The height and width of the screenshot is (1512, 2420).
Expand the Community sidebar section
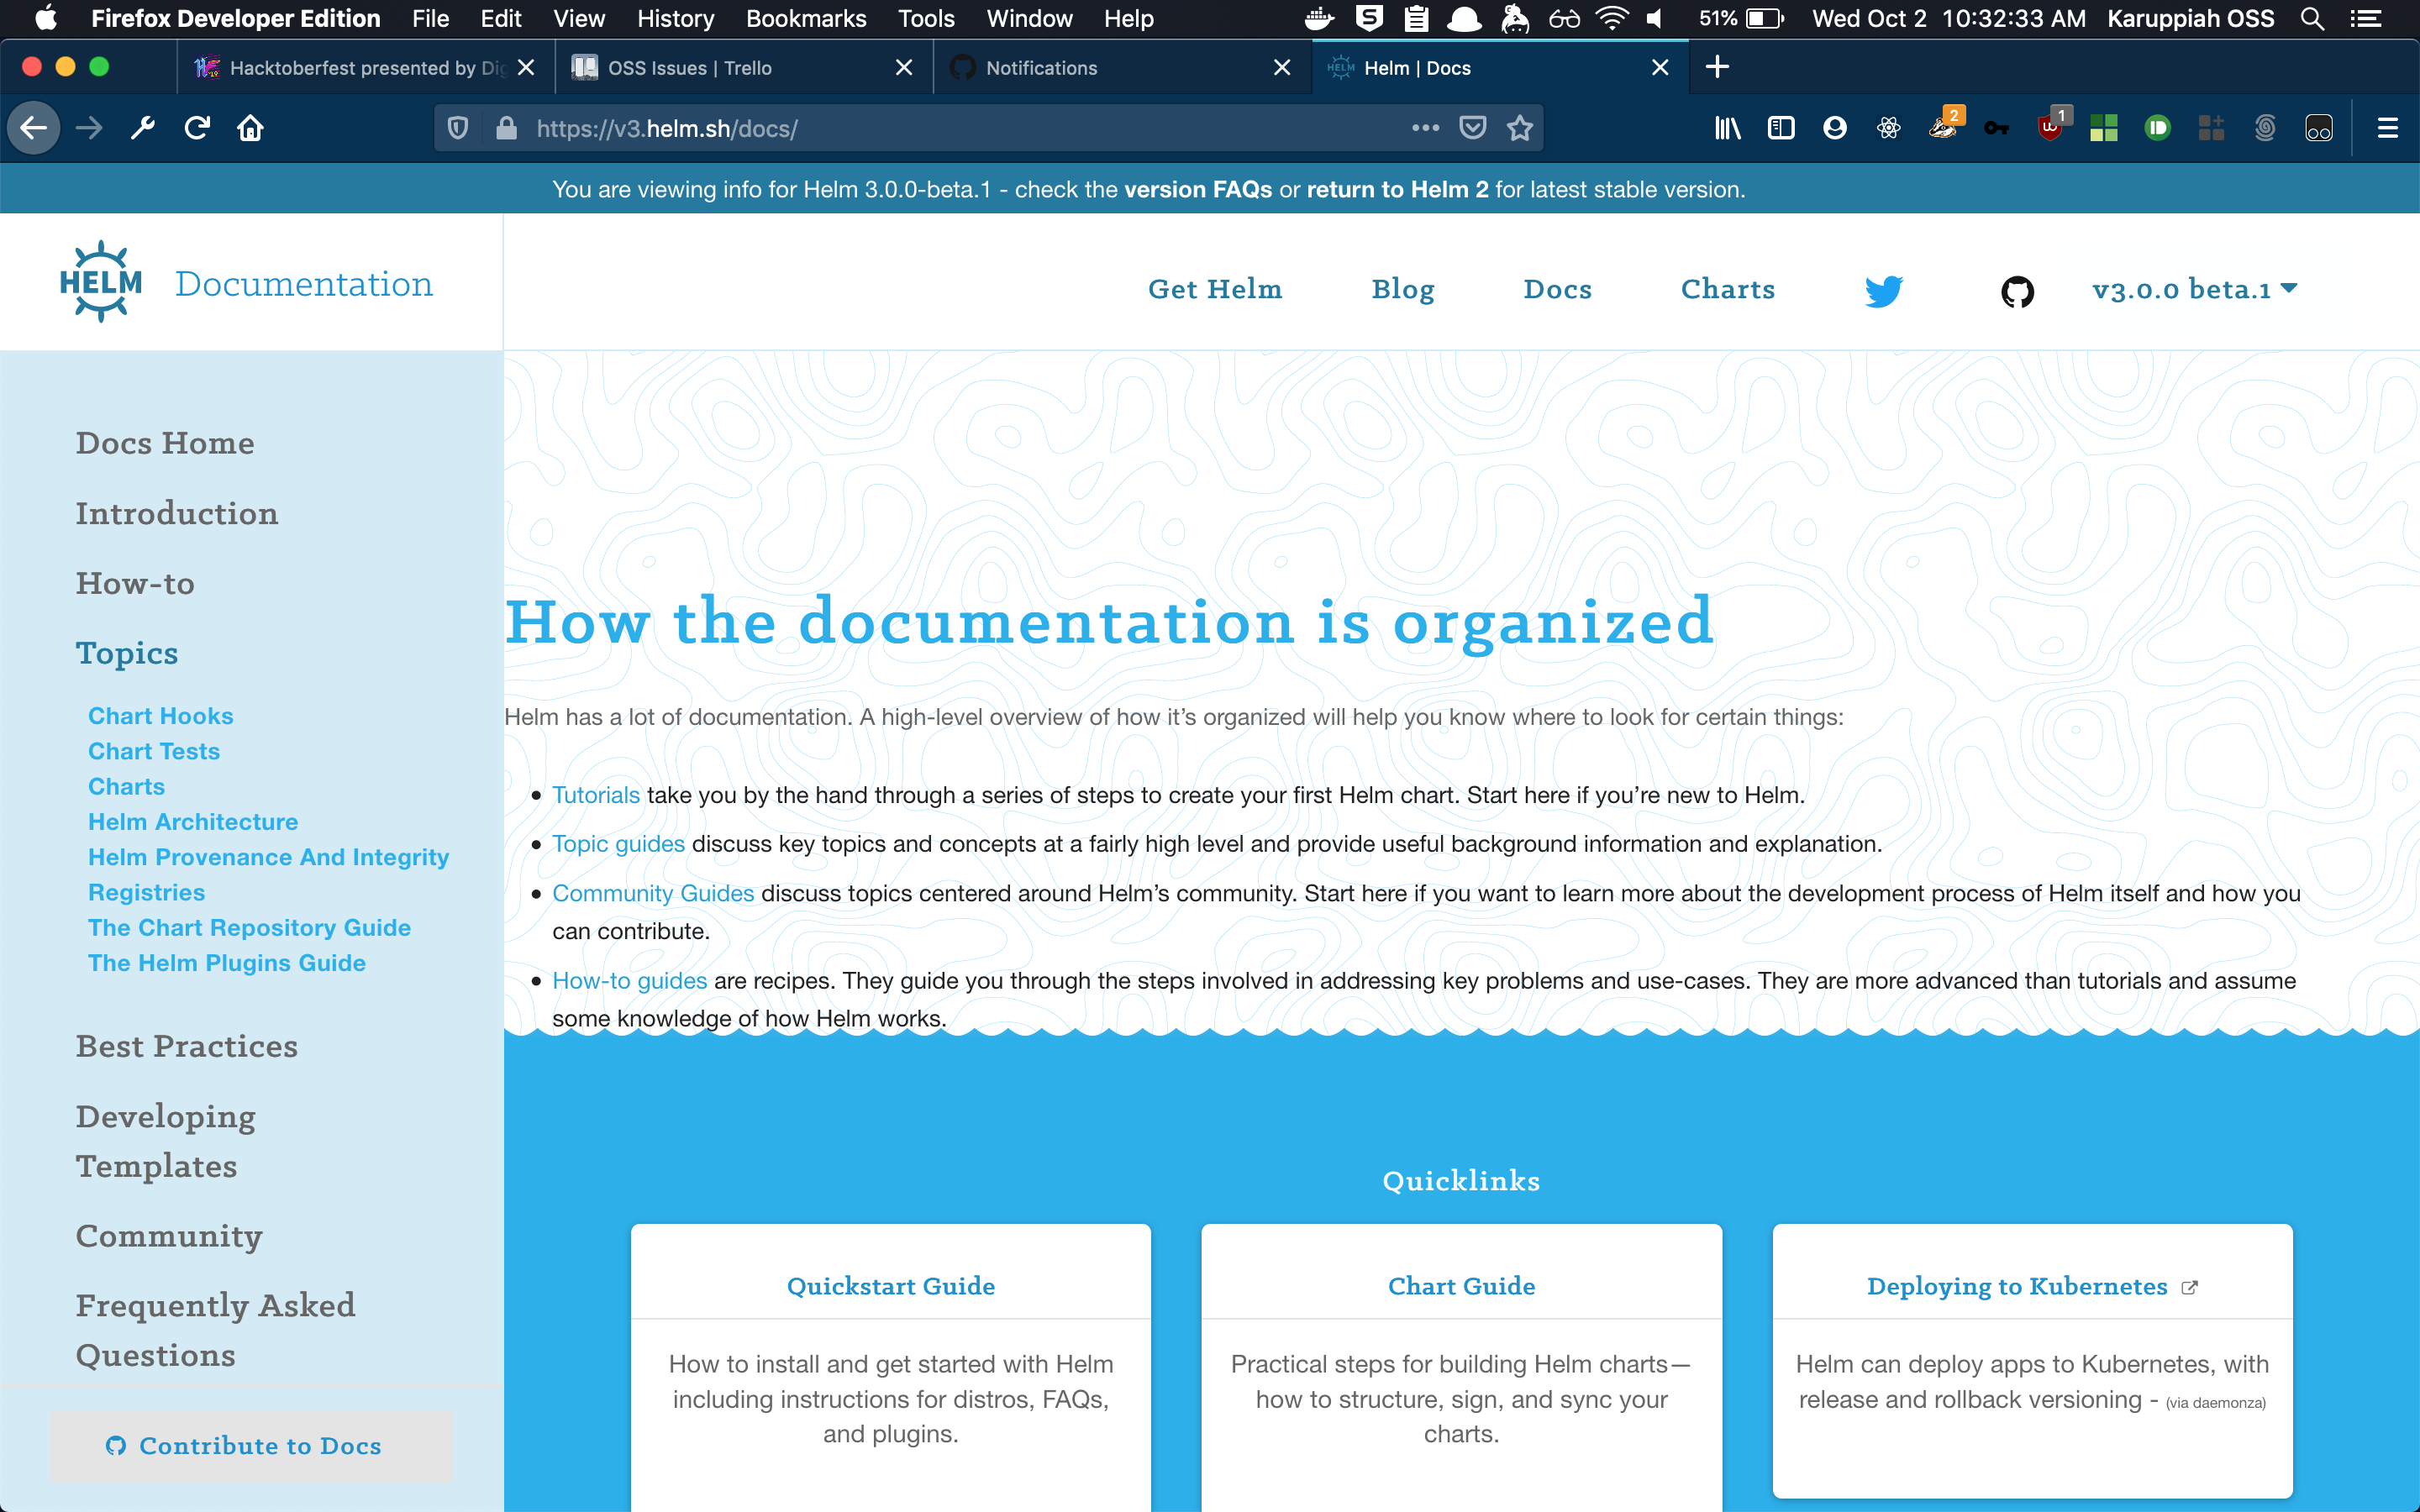coord(169,1236)
